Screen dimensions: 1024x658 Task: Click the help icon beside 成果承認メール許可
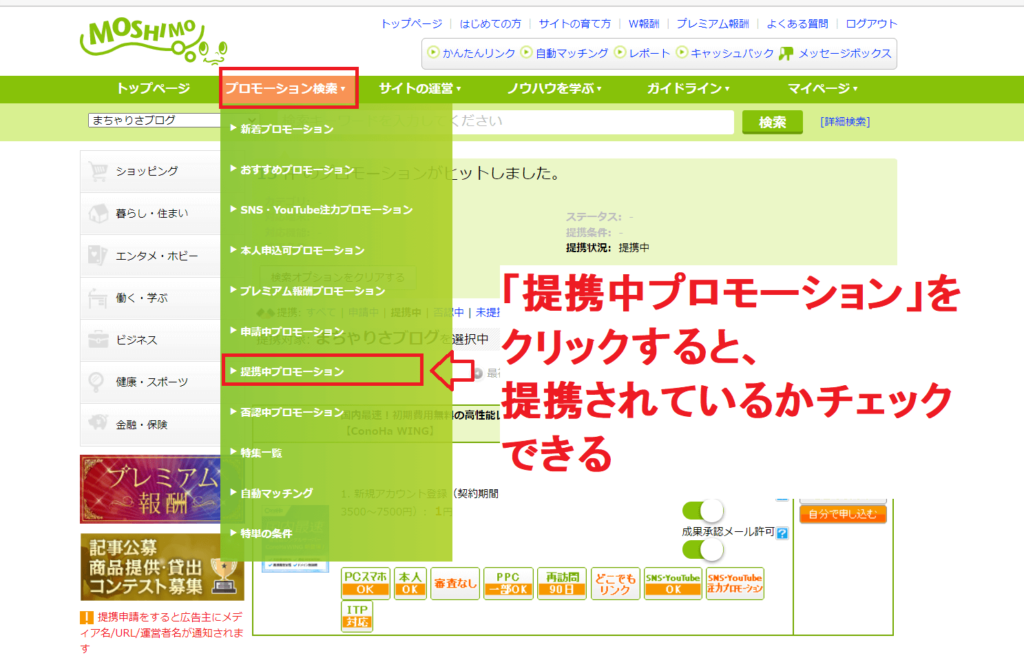pos(782,533)
